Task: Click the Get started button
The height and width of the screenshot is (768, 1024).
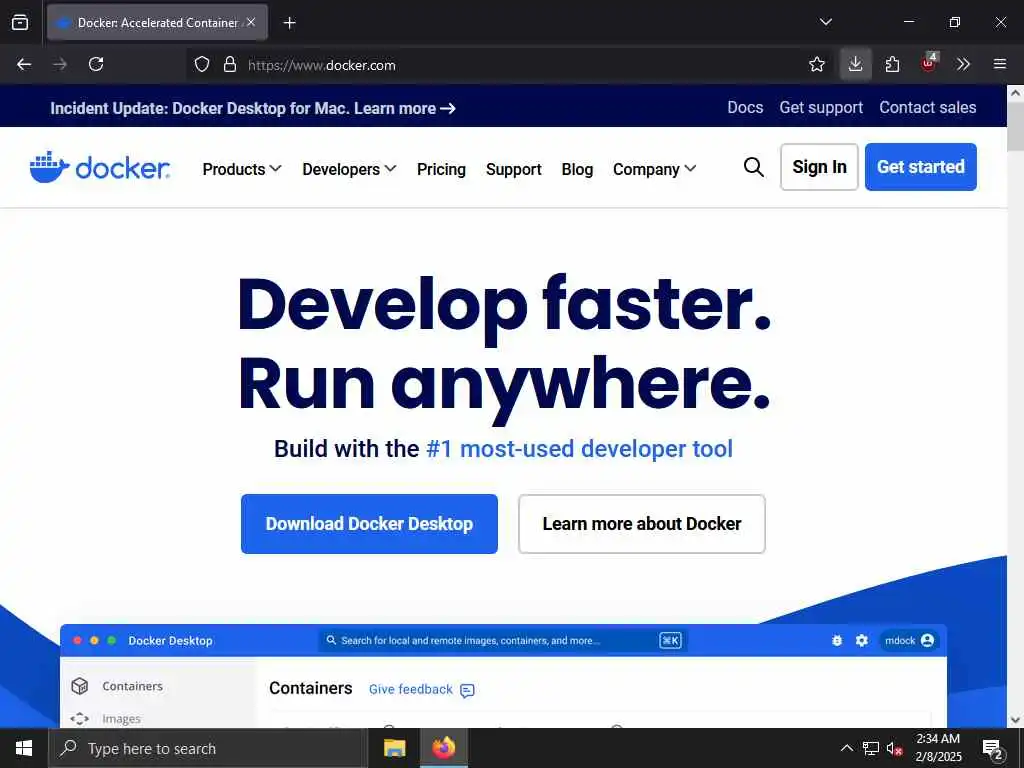Action: 921,167
